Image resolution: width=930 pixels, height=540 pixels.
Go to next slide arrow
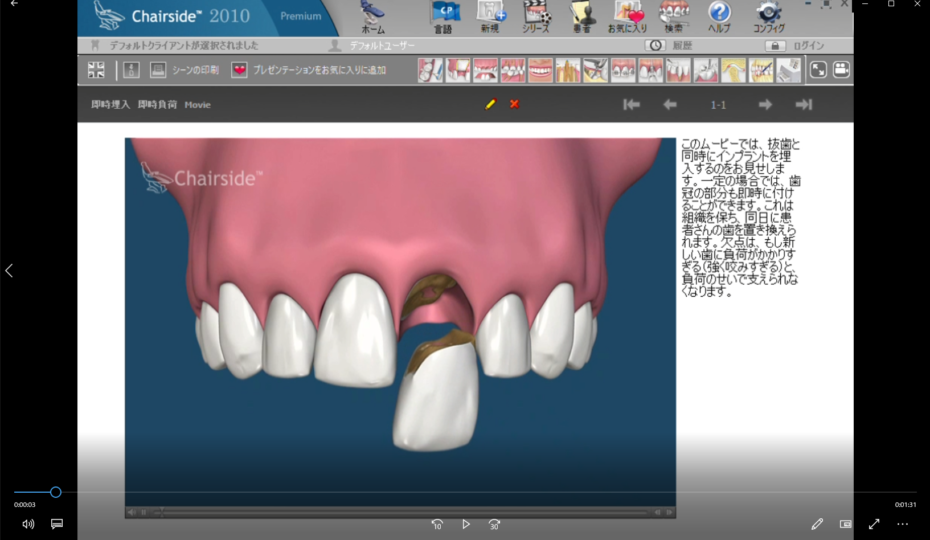[x=765, y=104]
